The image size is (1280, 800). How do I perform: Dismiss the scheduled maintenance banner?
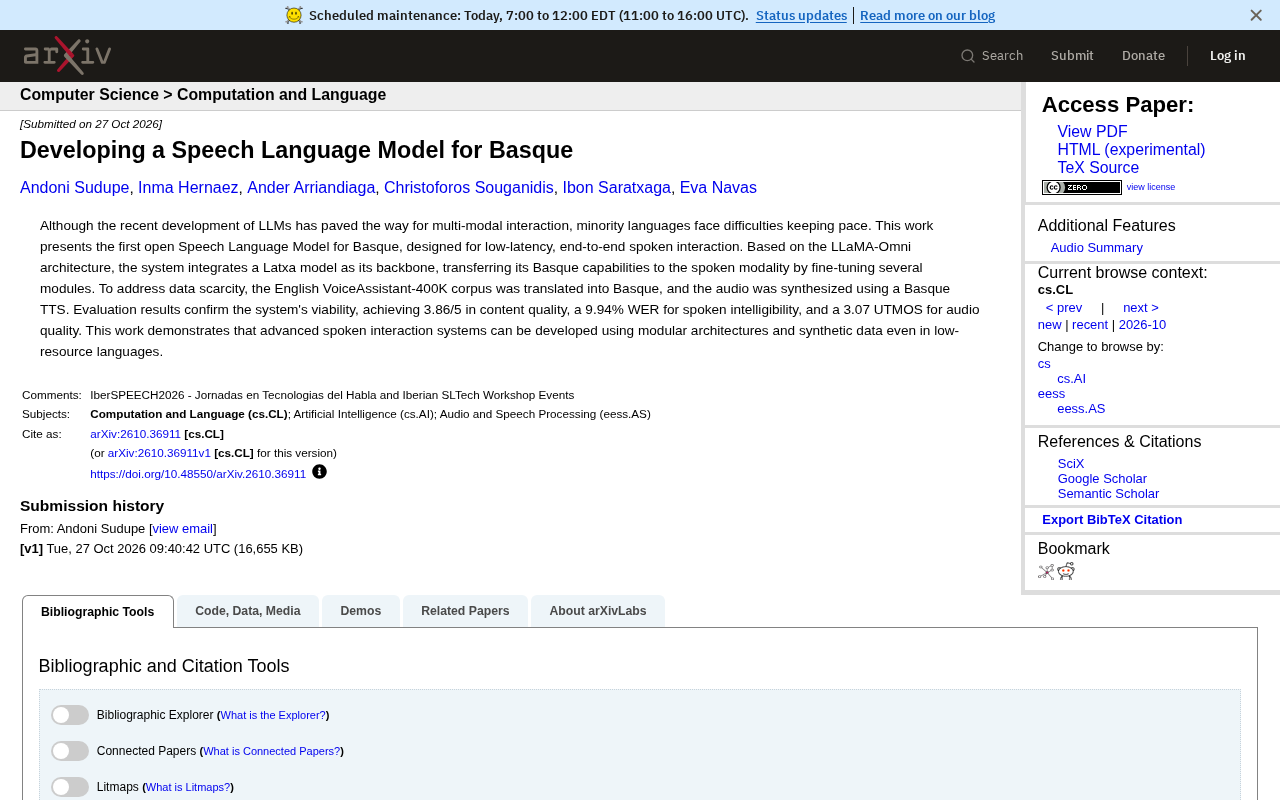click(1256, 15)
